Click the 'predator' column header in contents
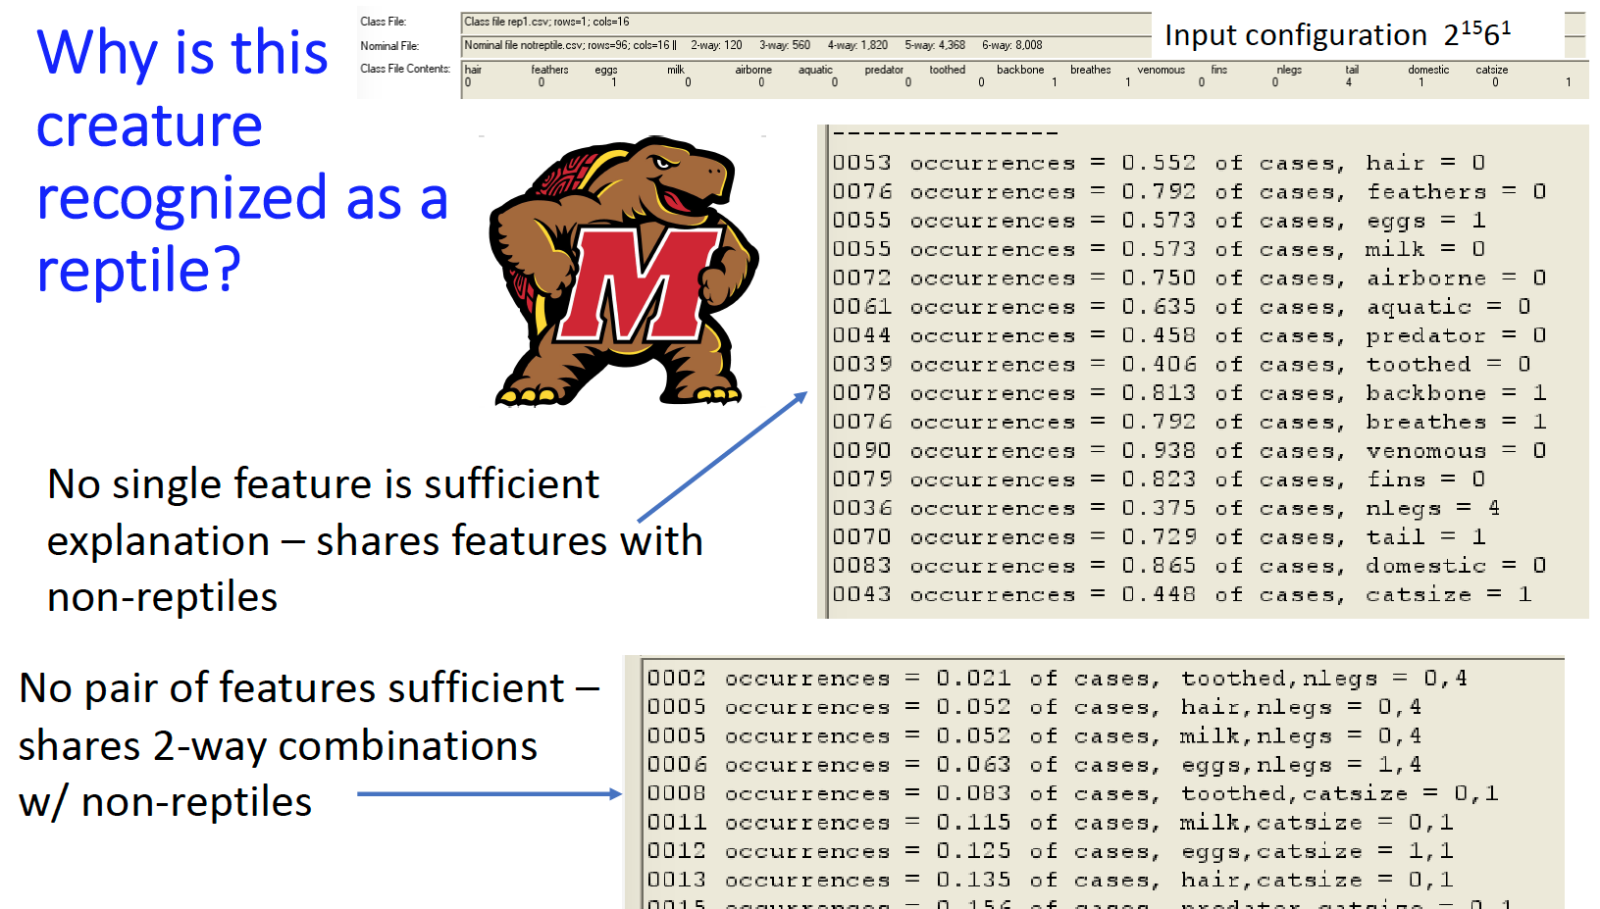Viewport: 1600px width, 909px height. (x=884, y=70)
